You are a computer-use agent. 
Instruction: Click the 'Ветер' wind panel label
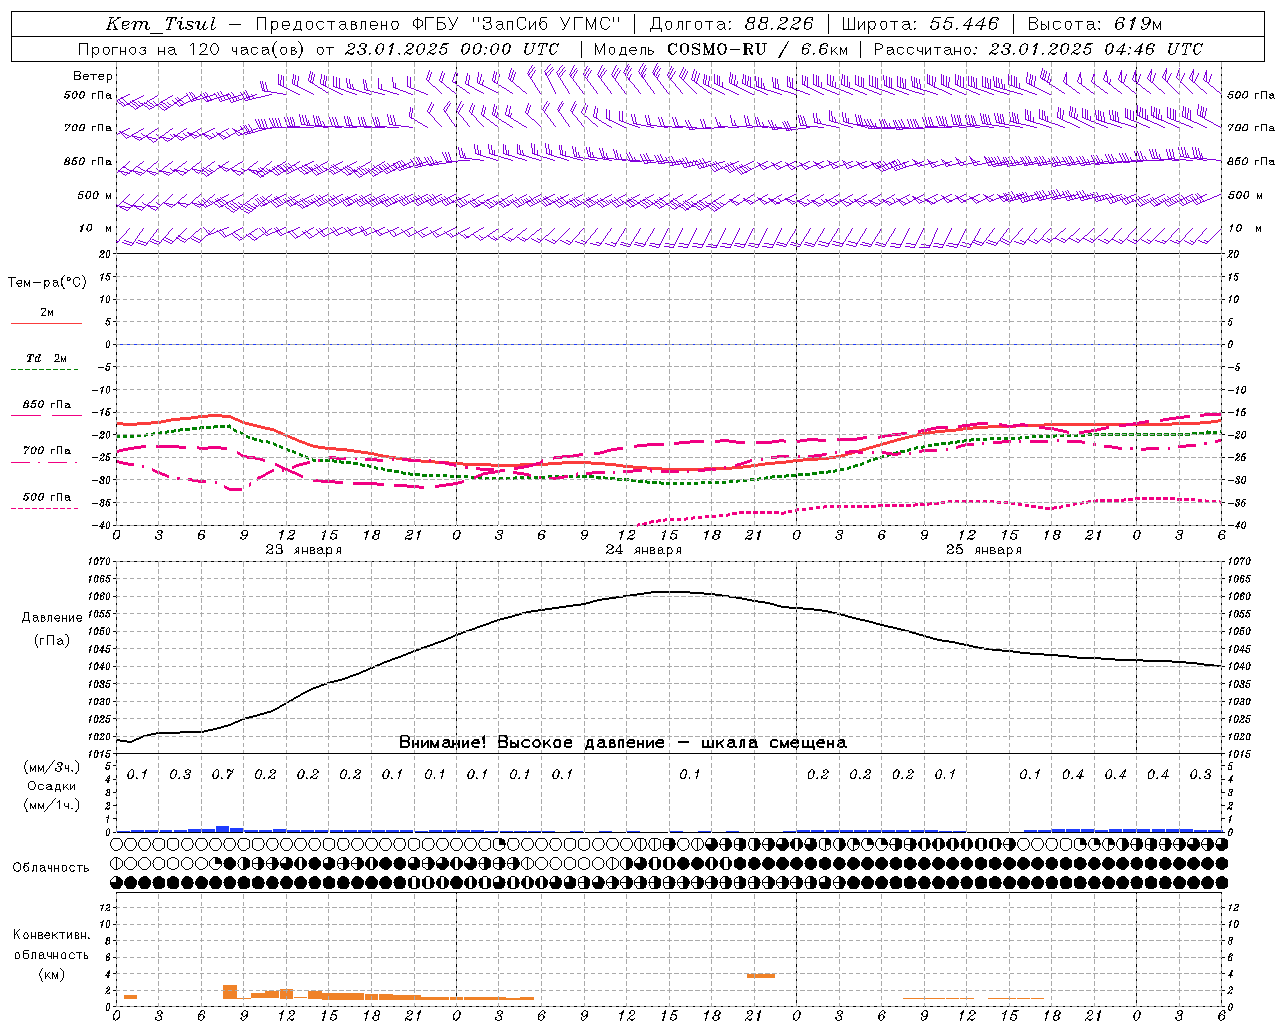(93, 76)
